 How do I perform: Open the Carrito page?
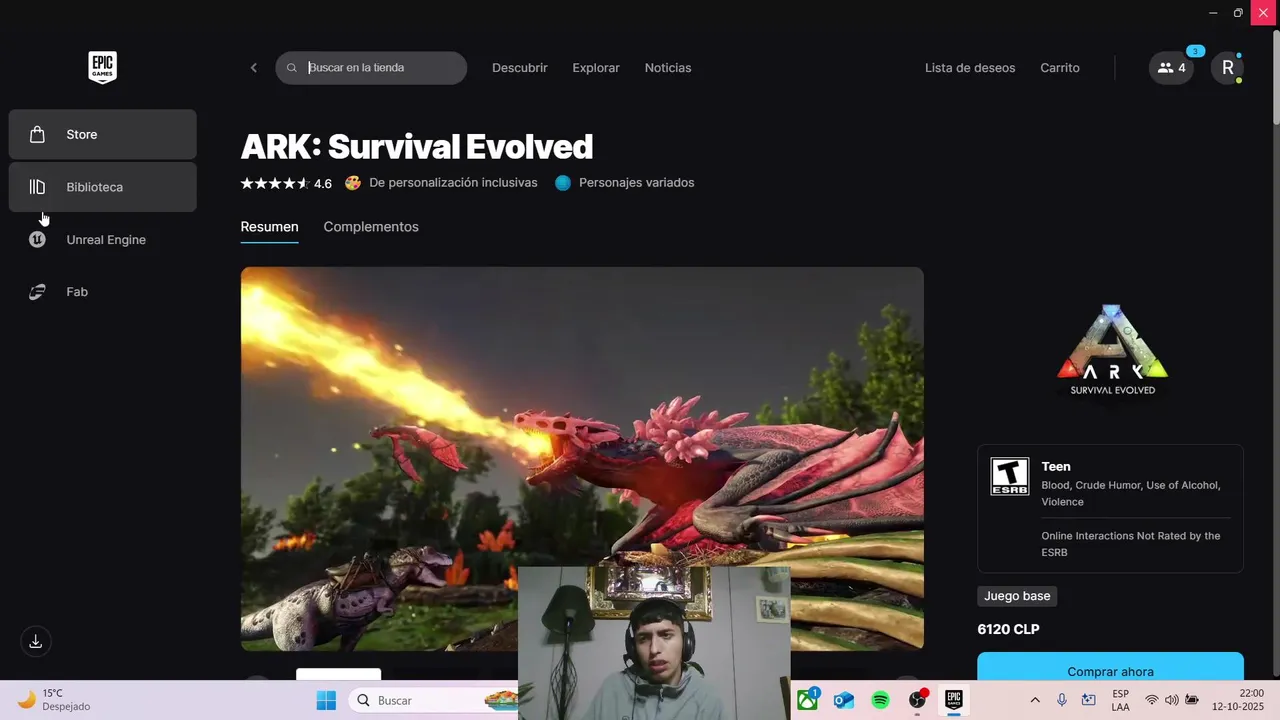[x=1060, y=68]
